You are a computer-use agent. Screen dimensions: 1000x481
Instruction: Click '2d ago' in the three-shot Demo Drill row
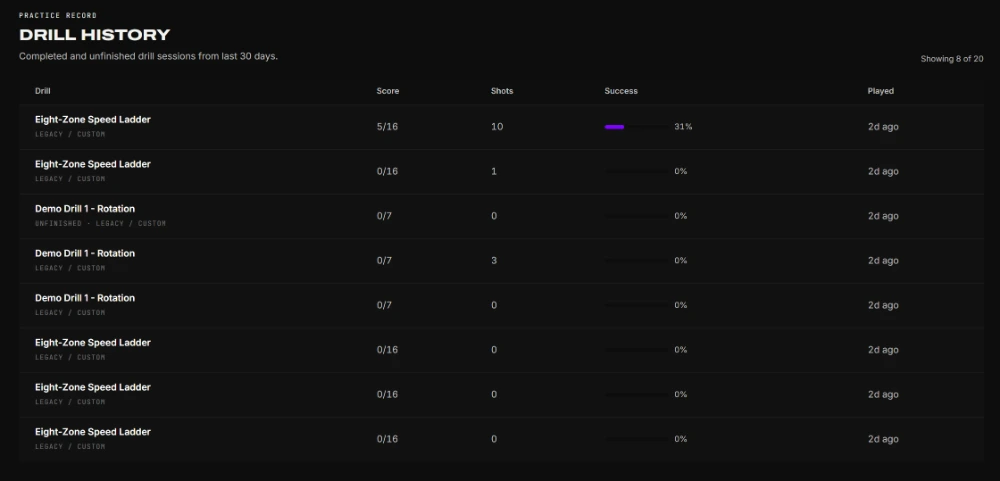[x=883, y=261]
